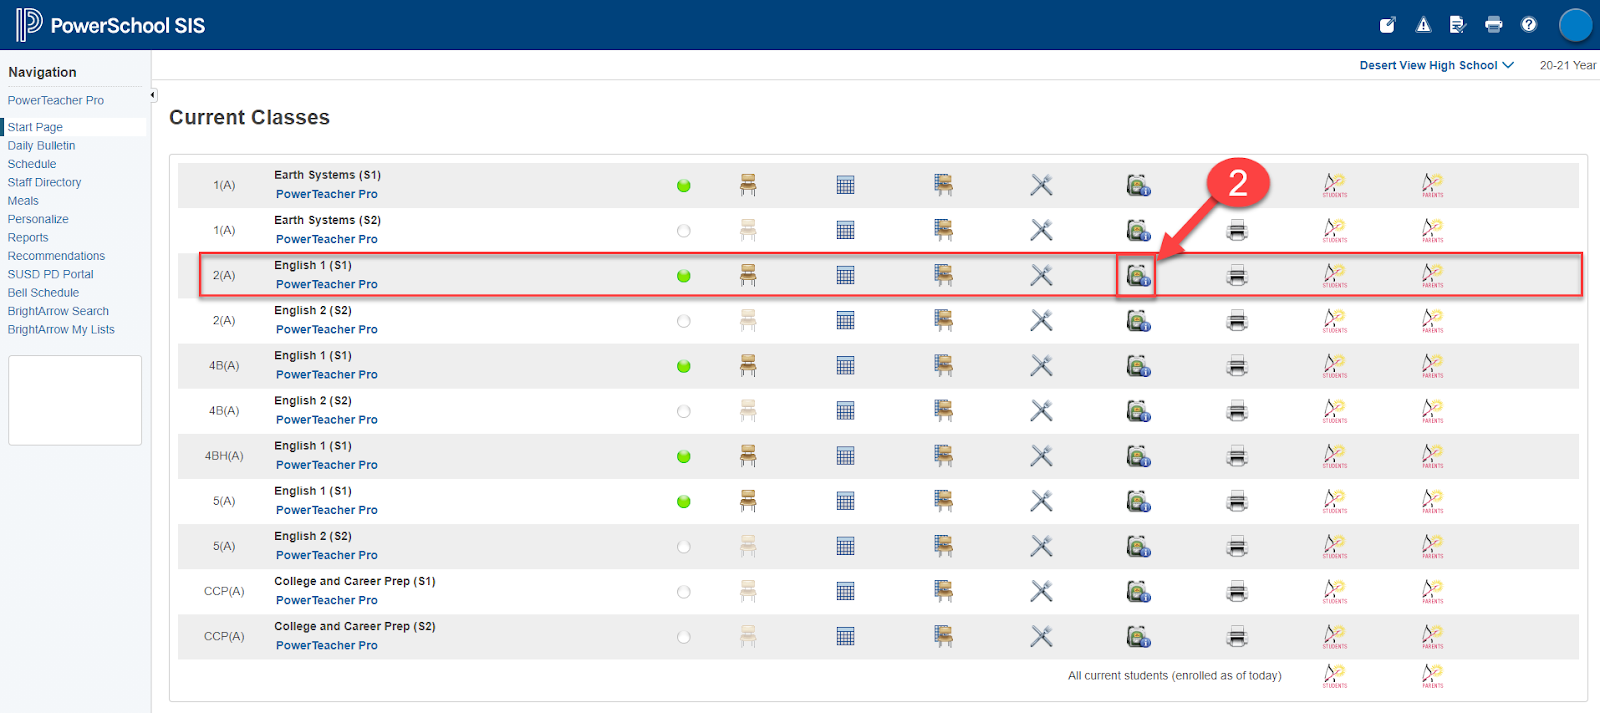
Task: Open seating chart icon for 2(A) English 1 (S1)
Action: tap(943, 275)
